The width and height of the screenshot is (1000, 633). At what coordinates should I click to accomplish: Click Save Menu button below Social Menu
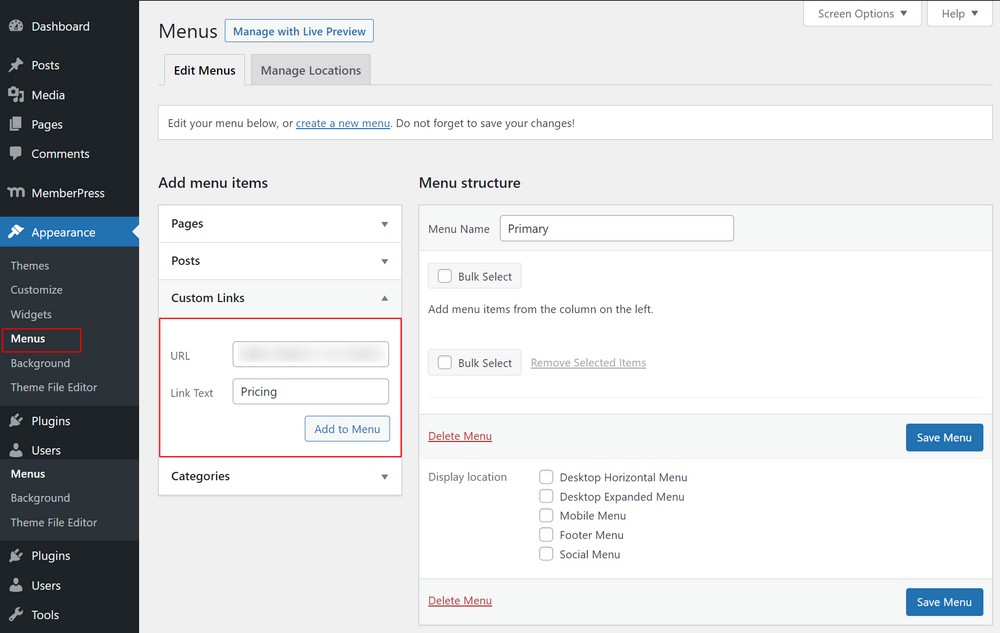click(x=945, y=602)
